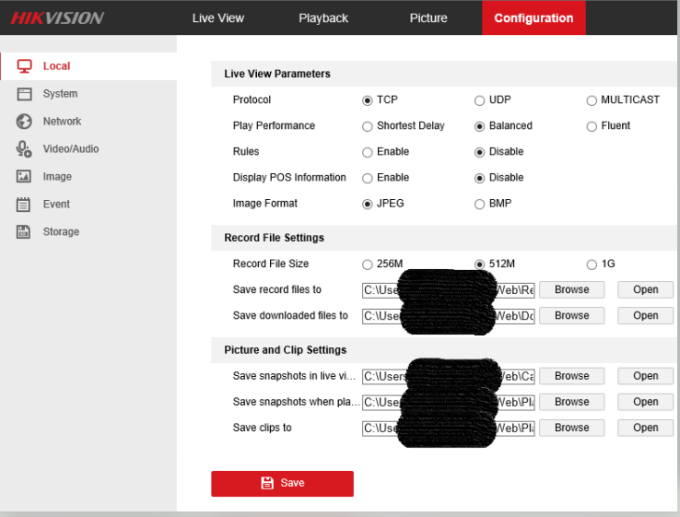The height and width of the screenshot is (517, 680).
Task: Select the Network globe icon
Action: click(24, 121)
